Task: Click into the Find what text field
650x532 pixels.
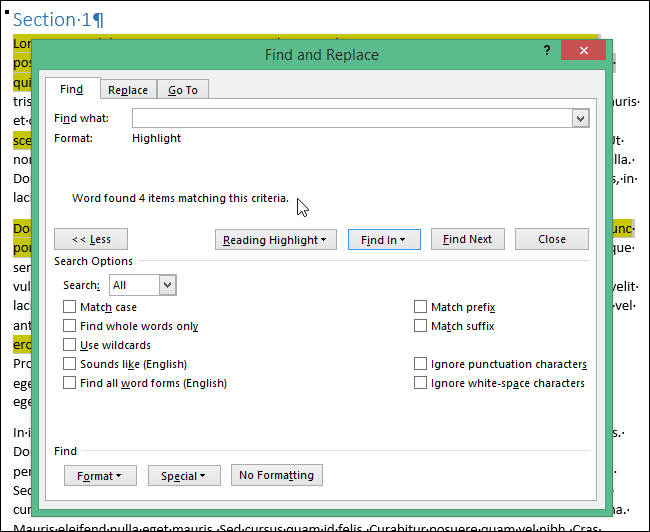Action: coord(352,118)
